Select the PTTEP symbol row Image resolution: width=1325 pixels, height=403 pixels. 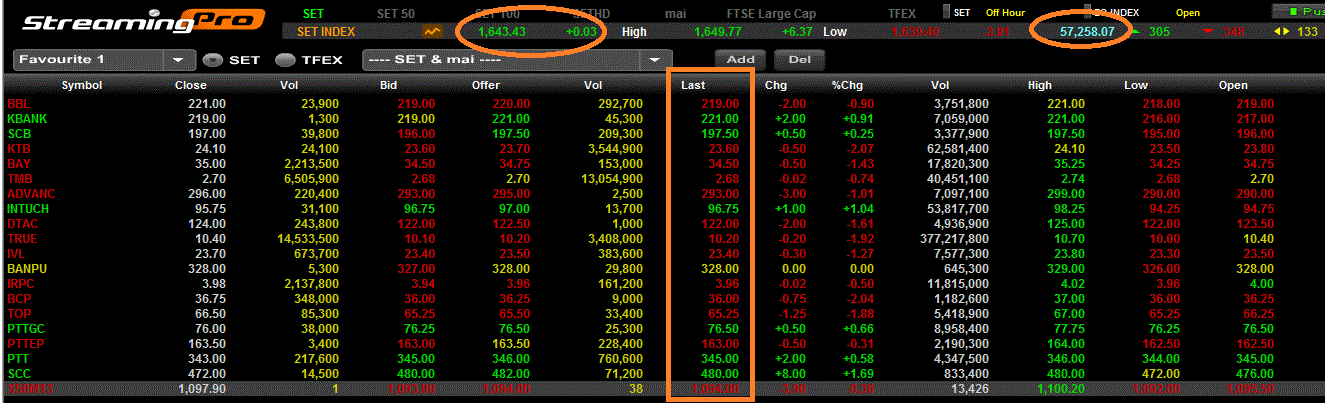click(662, 343)
